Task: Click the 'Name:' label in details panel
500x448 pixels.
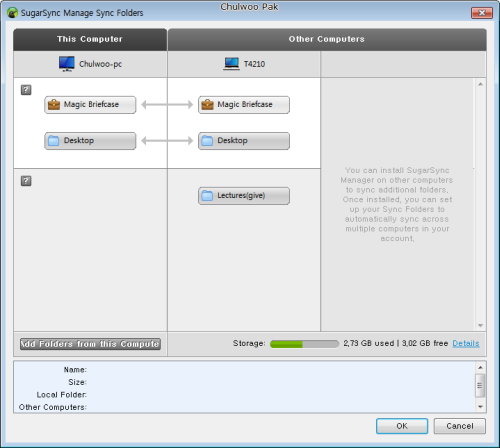Action: tap(75, 370)
